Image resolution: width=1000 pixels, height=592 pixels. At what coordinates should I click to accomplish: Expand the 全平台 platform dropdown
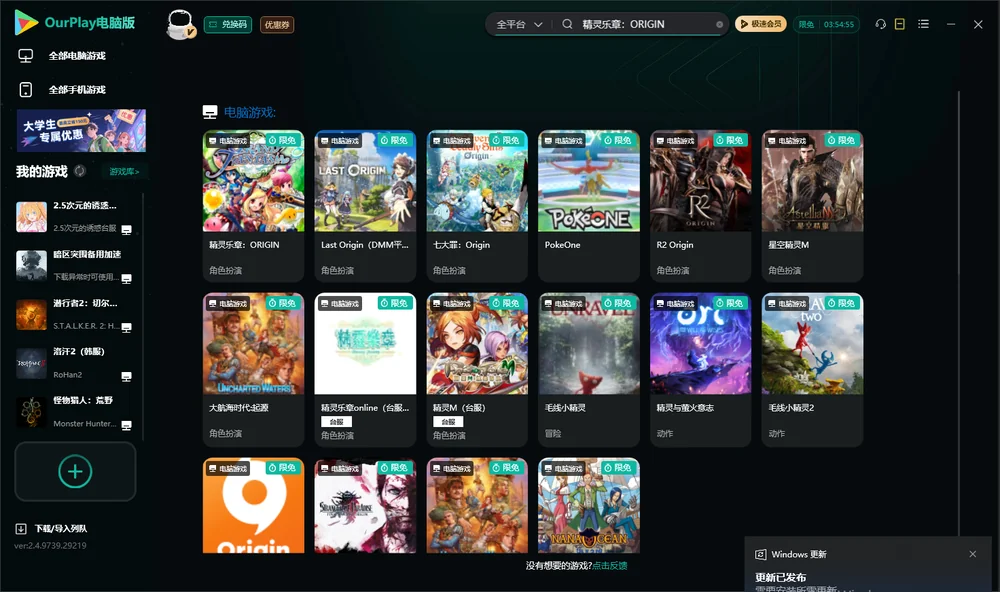(519, 24)
